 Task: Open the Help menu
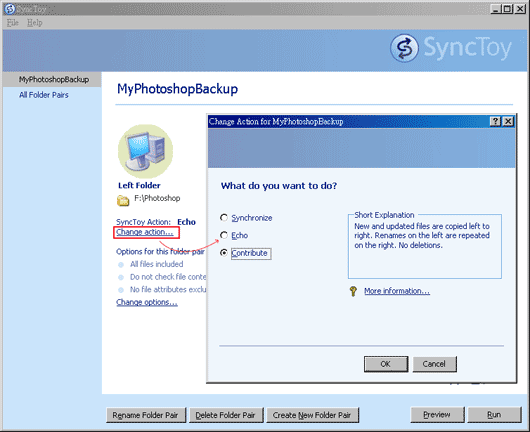(34, 23)
